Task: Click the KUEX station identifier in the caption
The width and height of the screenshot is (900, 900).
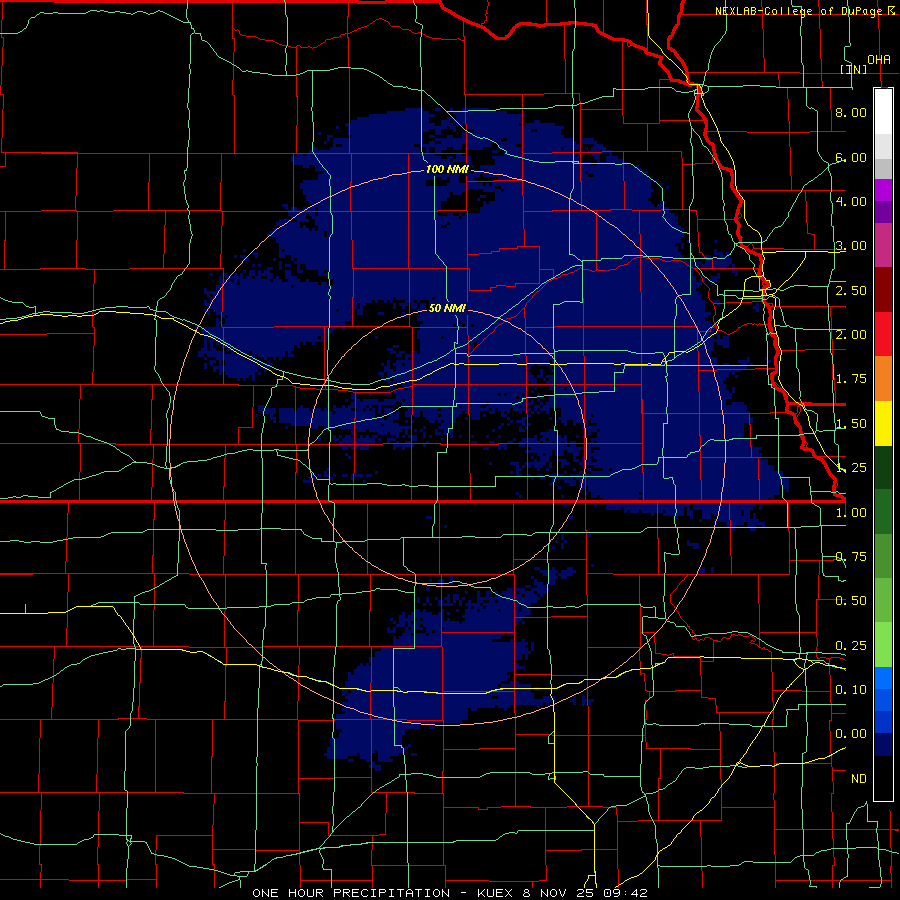Action: (497, 893)
